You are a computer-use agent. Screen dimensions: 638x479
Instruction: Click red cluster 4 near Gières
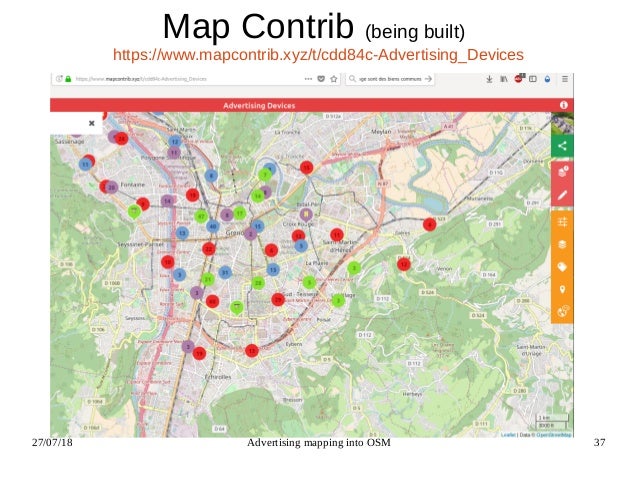[x=429, y=224]
